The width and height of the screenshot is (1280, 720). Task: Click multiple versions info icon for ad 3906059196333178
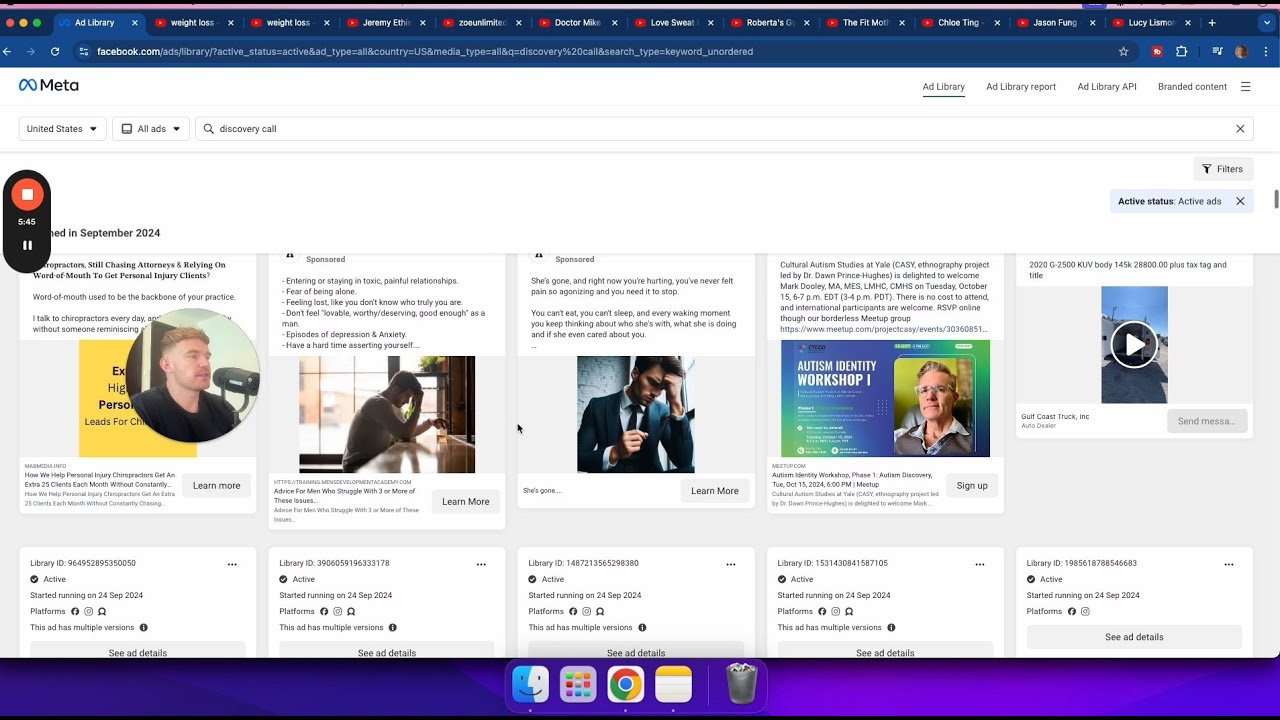click(x=392, y=628)
